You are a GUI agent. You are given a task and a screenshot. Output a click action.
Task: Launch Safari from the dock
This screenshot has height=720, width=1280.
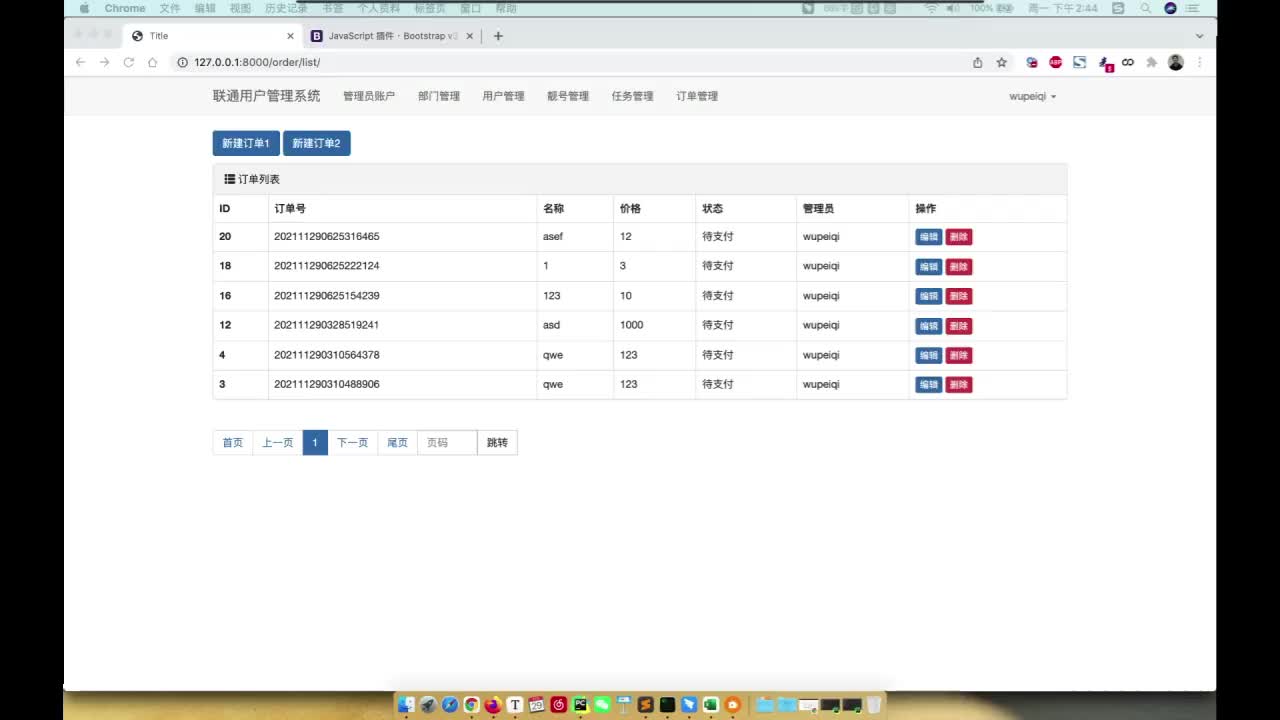tap(450, 704)
